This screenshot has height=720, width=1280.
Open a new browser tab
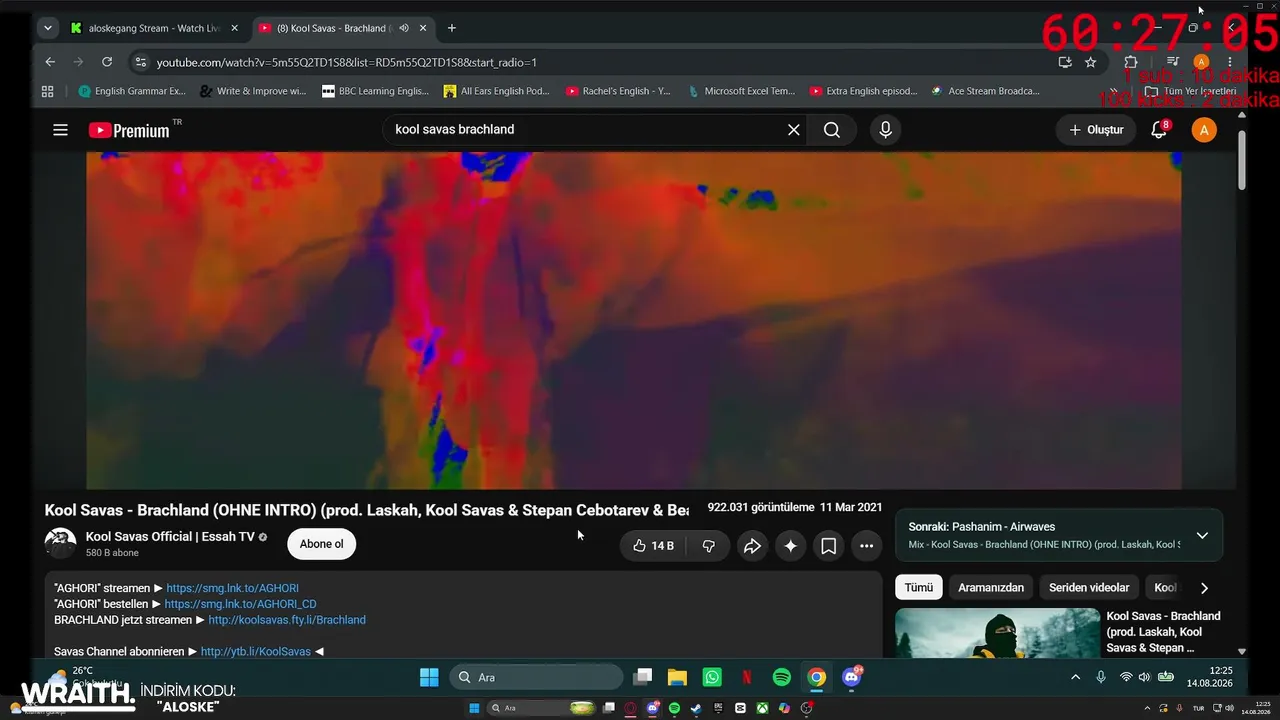(452, 28)
